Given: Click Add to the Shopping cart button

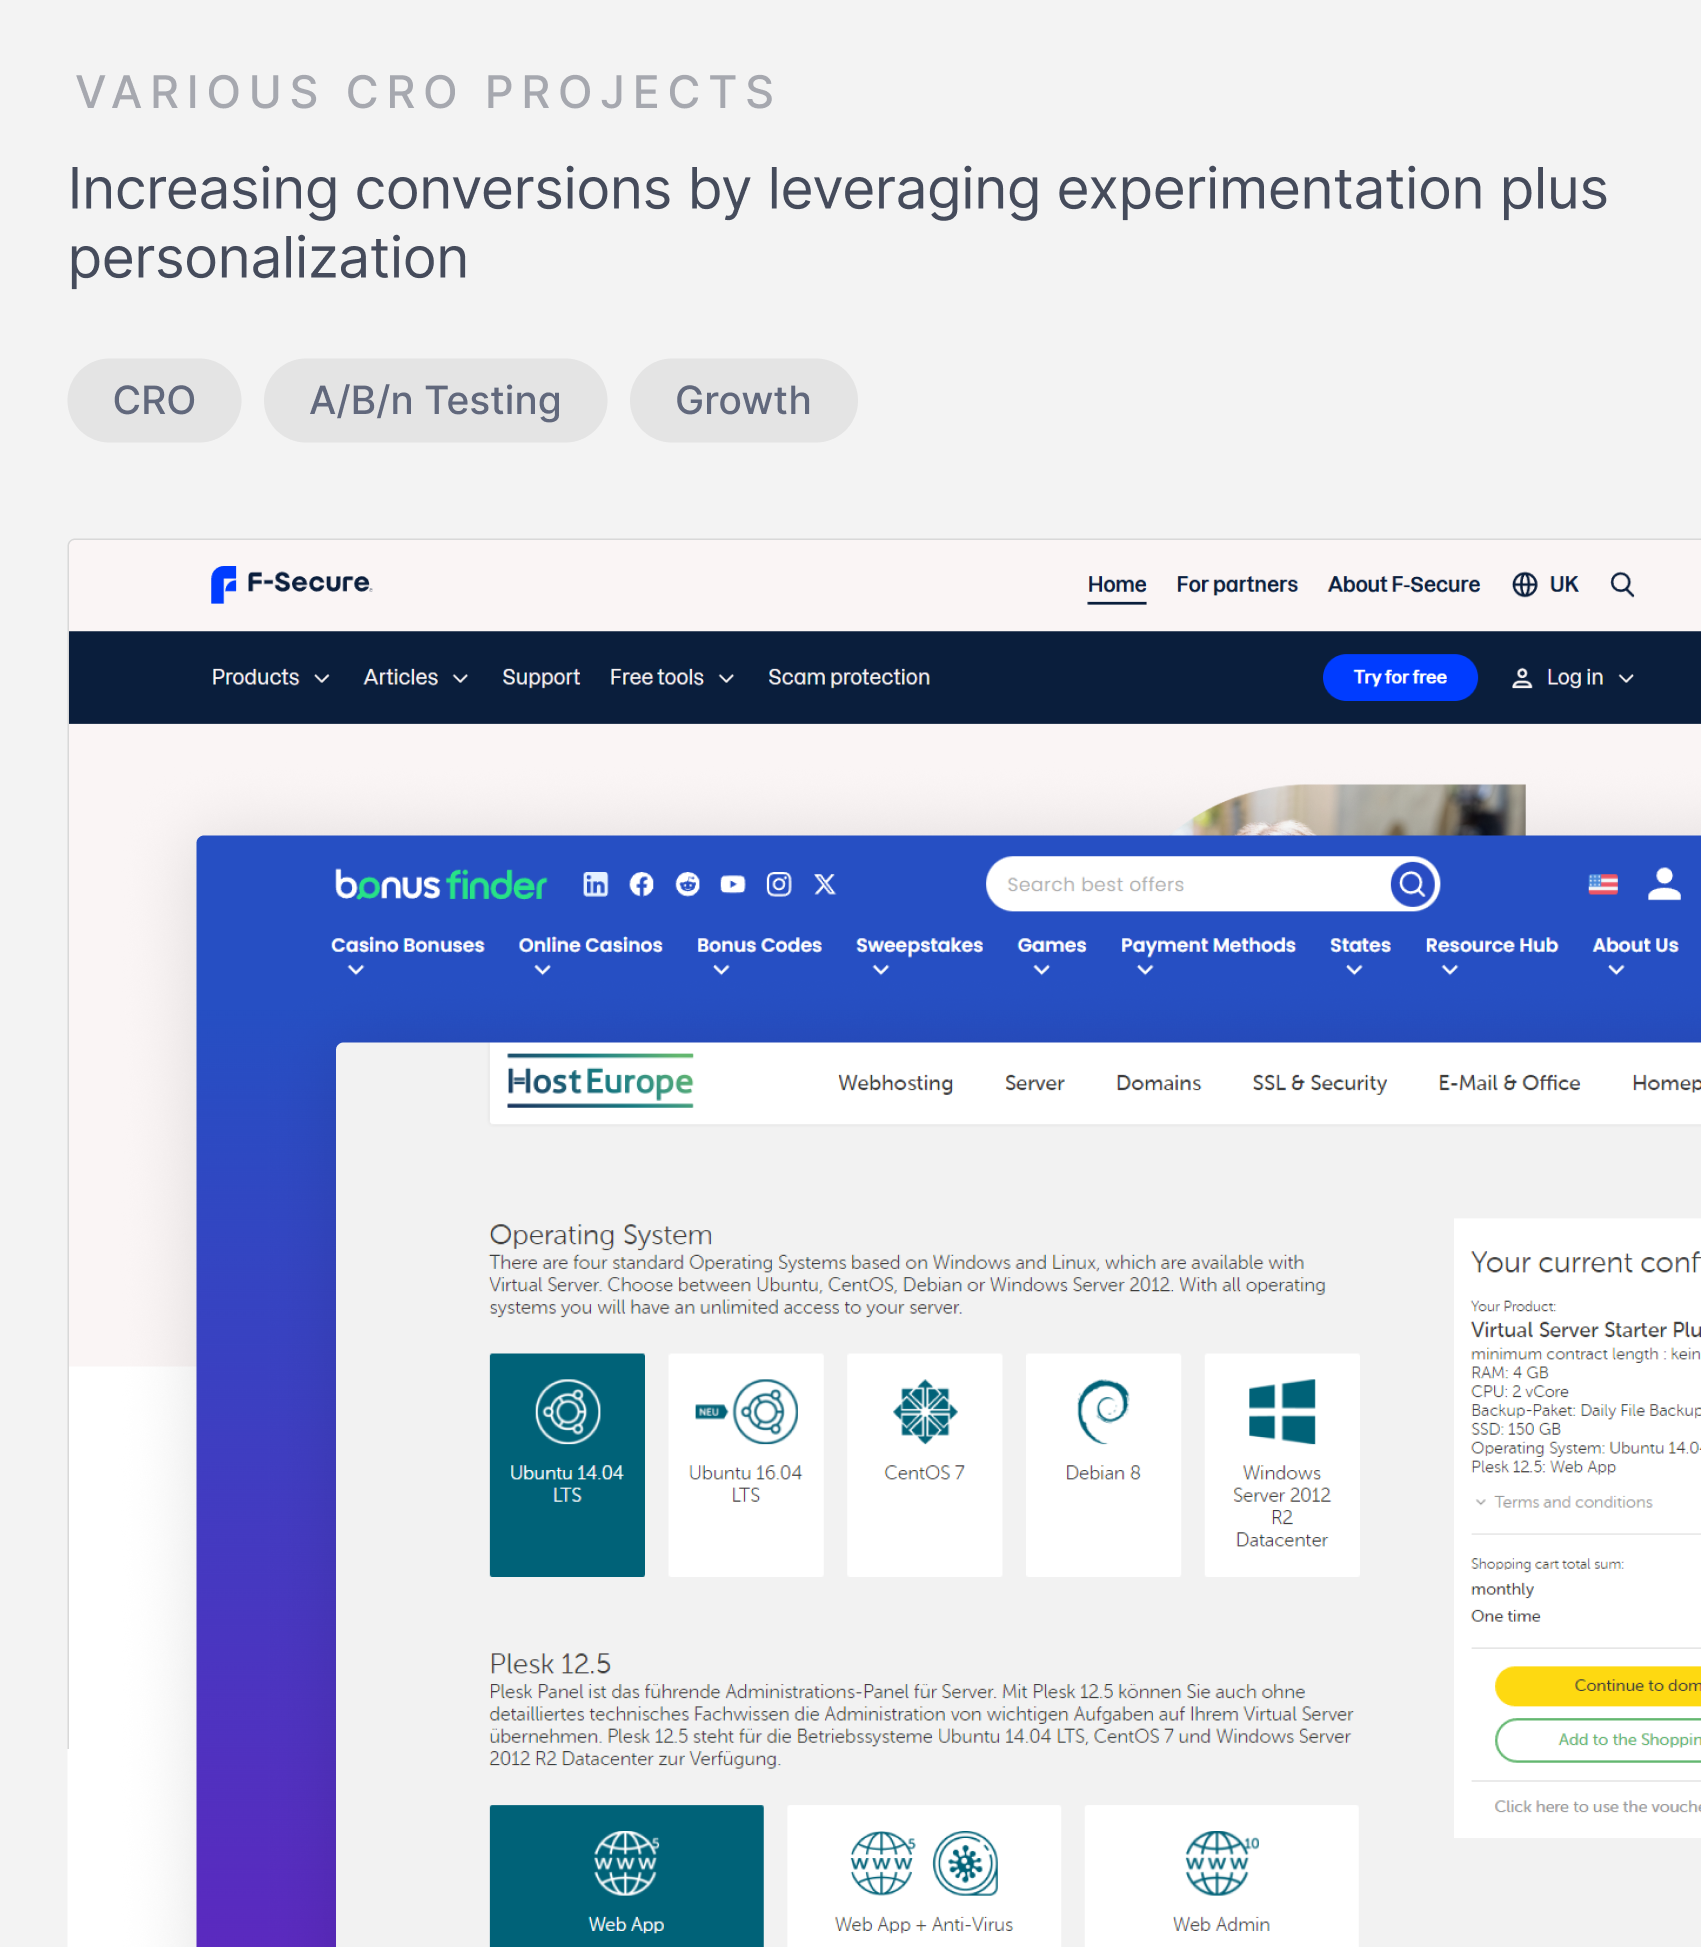Looking at the screenshot, I should click(x=1598, y=1740).
